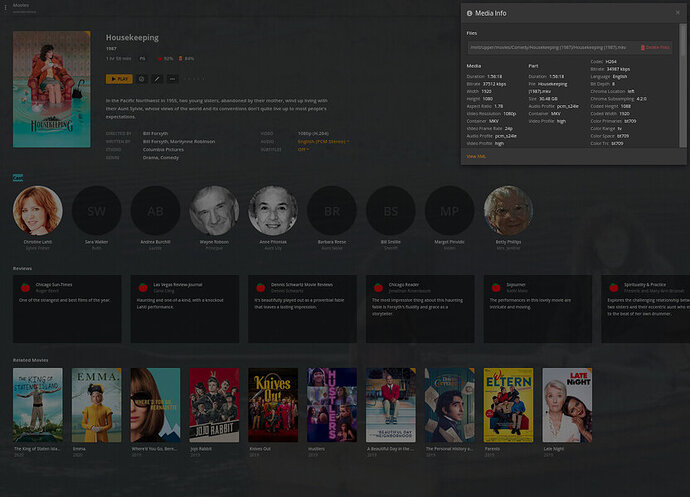Open A Beautiful Day in the Neighborhood poster
690x497 pixels.
tap(391, 405)
